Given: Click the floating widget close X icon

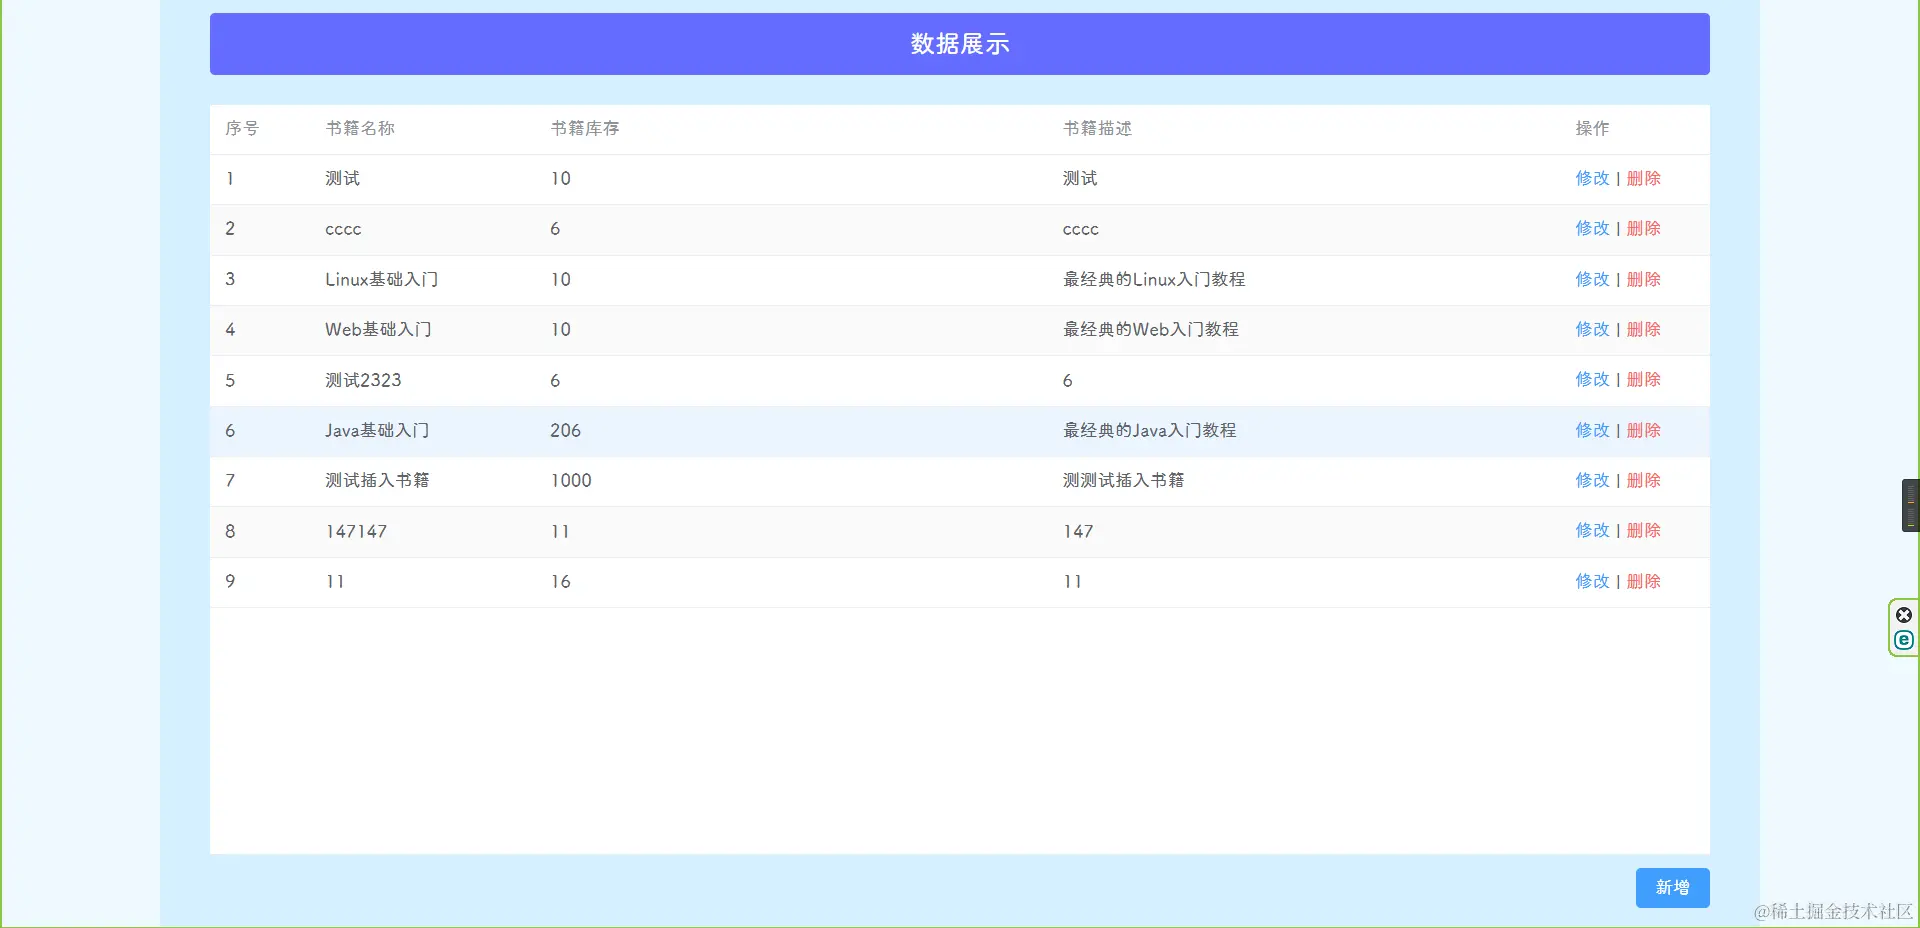Looking at the screenshot, I should (1904, 615).
